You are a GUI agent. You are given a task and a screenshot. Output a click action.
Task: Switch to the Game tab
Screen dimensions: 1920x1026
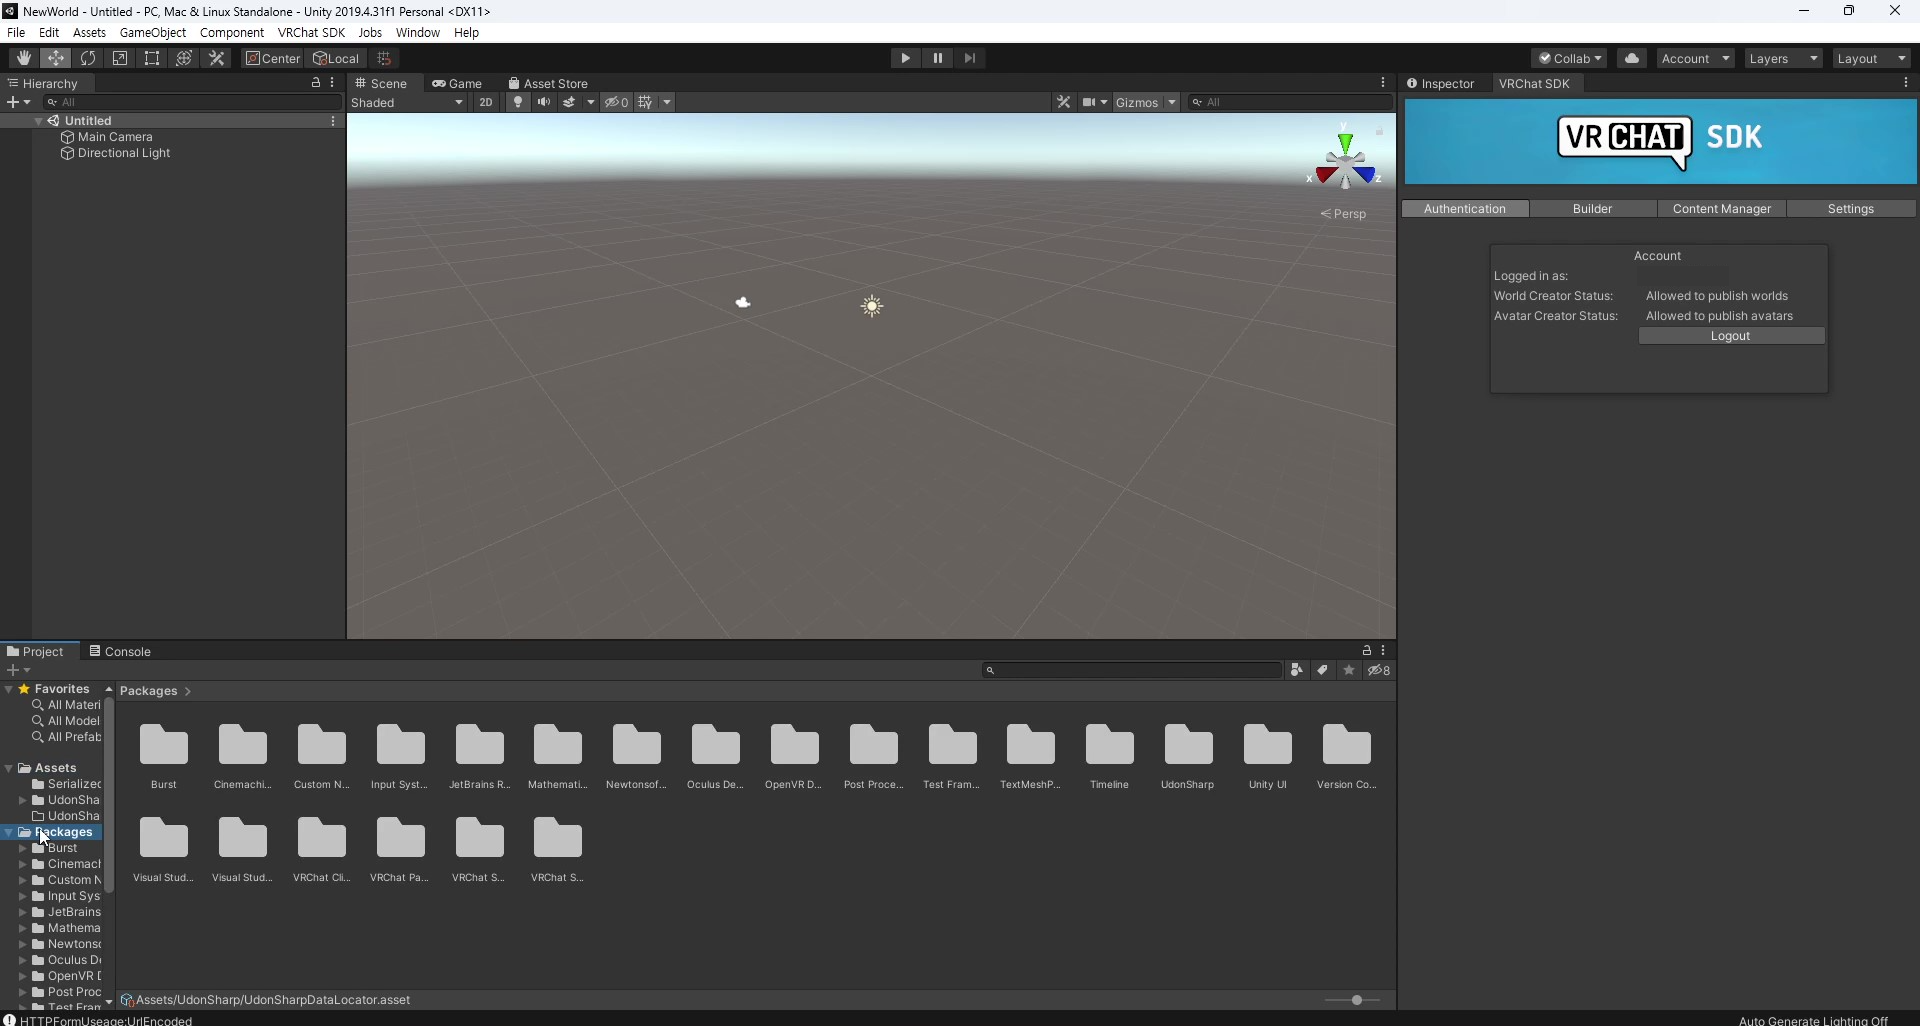(458, 83)
